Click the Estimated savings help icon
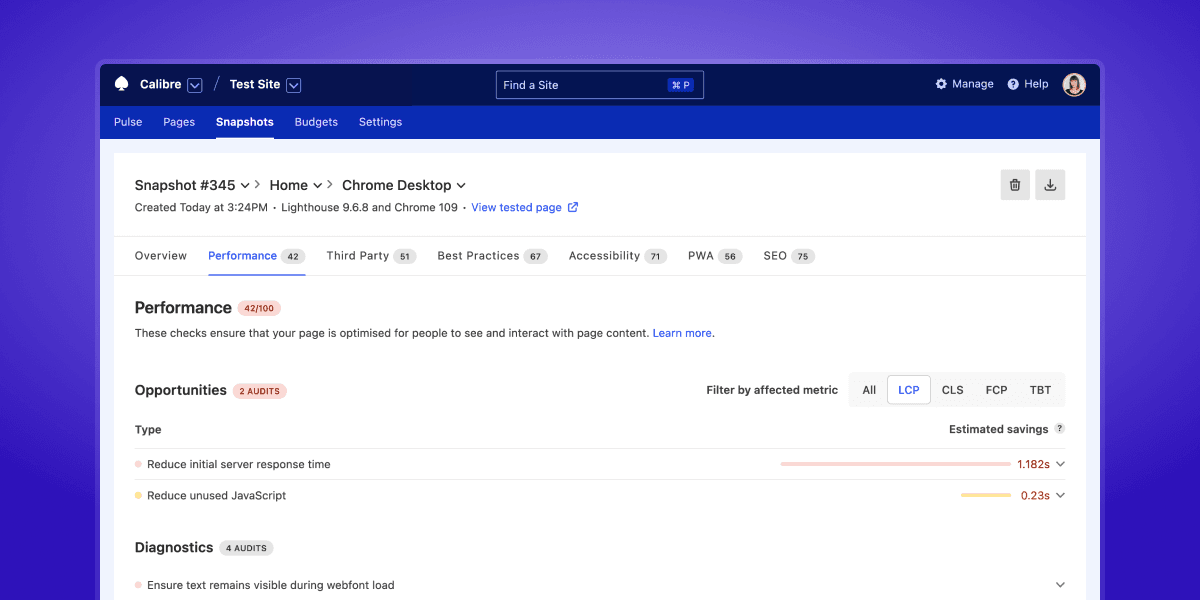 [1060, 428]
